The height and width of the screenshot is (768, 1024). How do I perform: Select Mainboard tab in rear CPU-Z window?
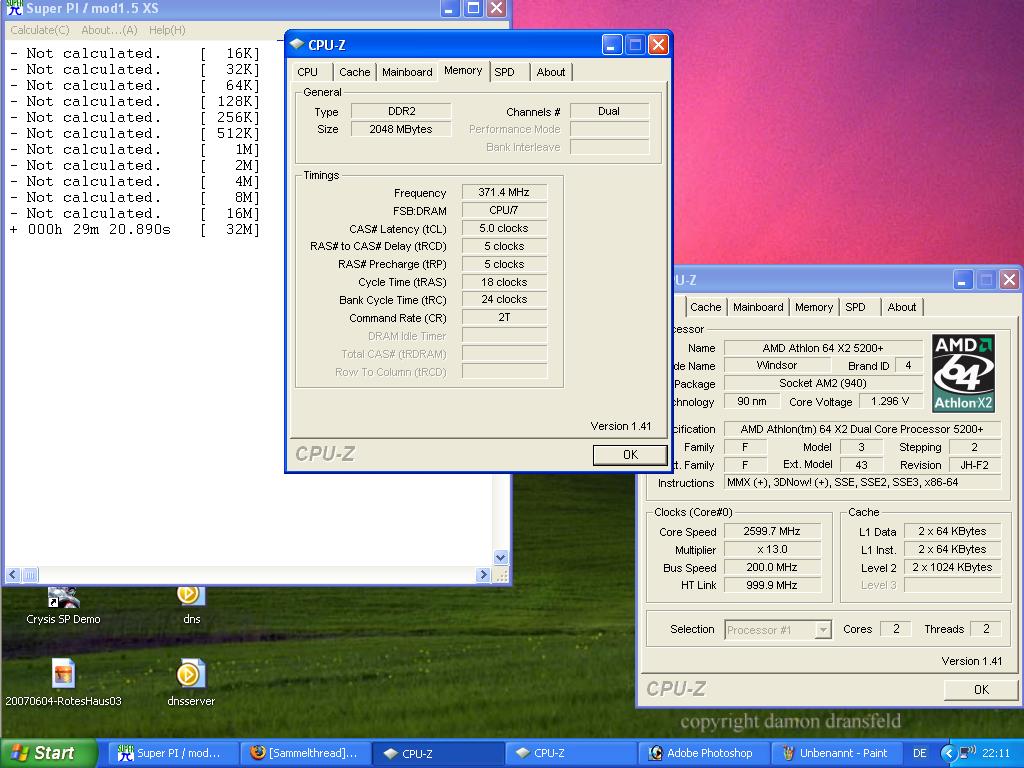click(758, 307)
